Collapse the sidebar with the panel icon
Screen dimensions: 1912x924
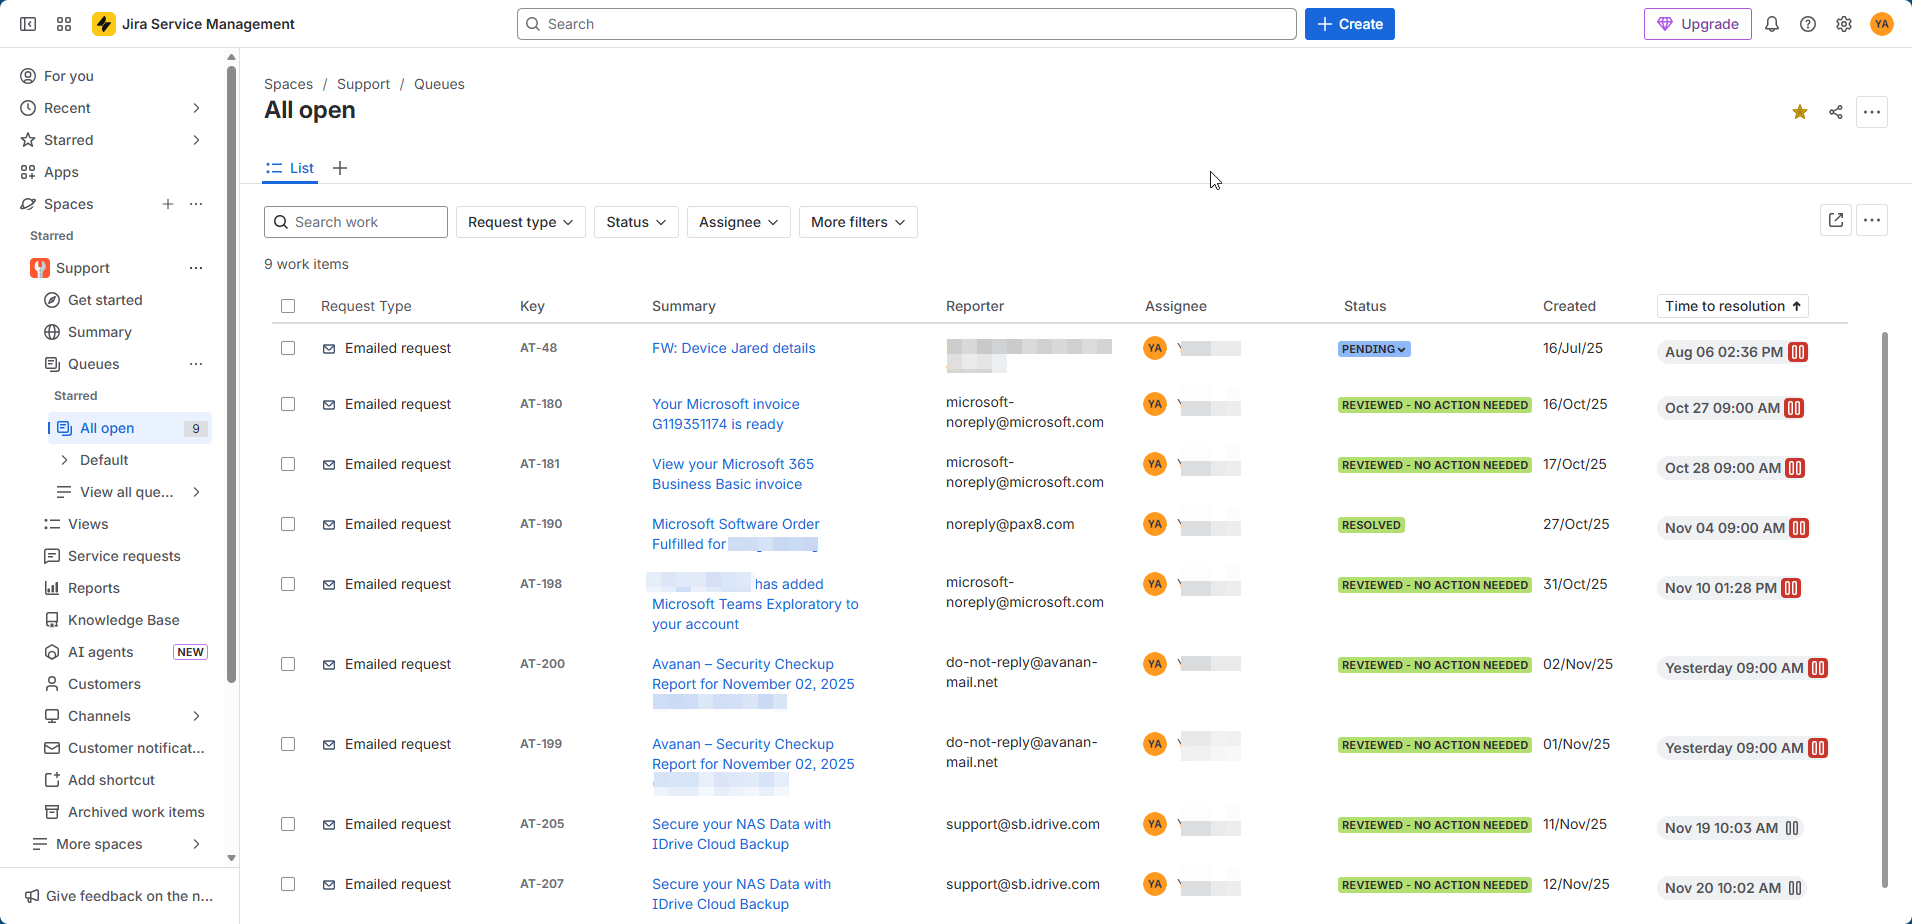[x=28, y=24]
